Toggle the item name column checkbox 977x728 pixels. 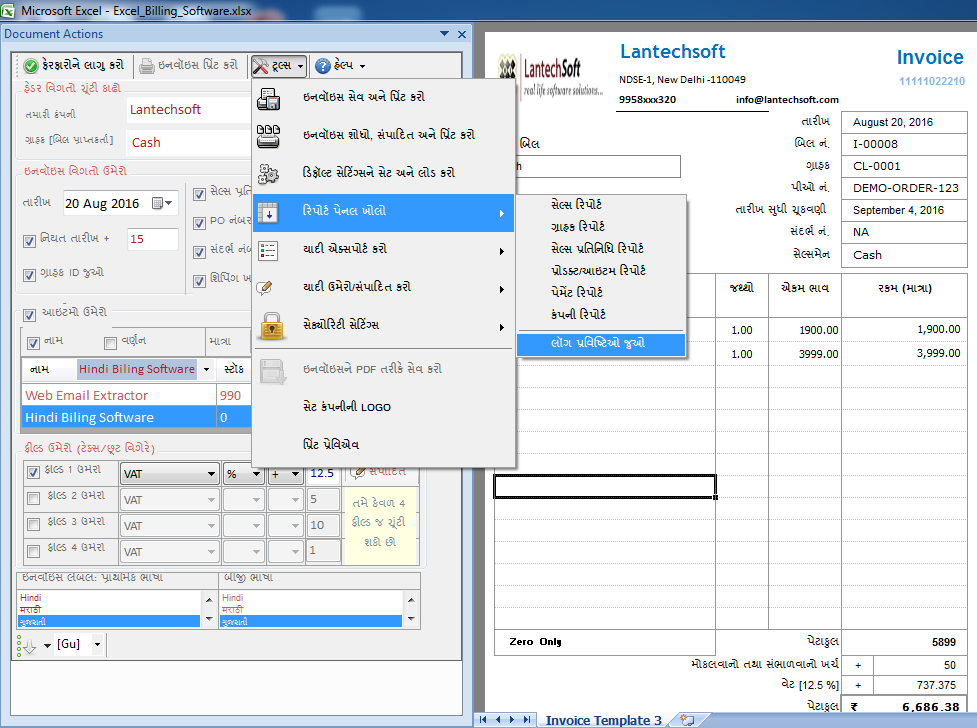click(x=34, y=343)
